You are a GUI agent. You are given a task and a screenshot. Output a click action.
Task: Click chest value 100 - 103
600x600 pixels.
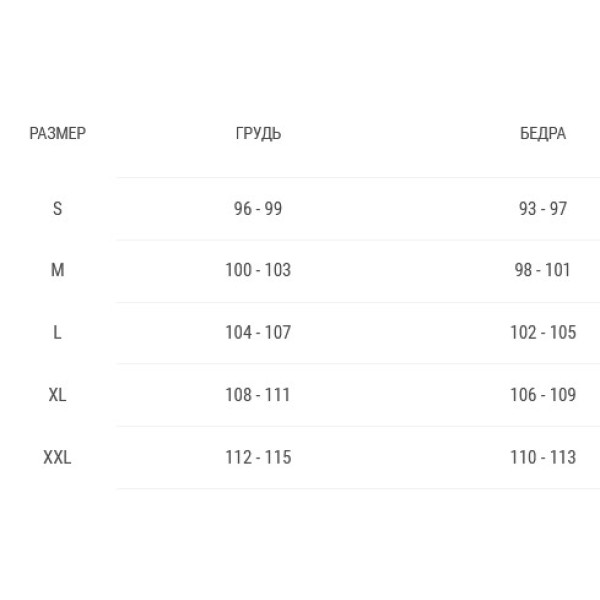click(258, 270)
